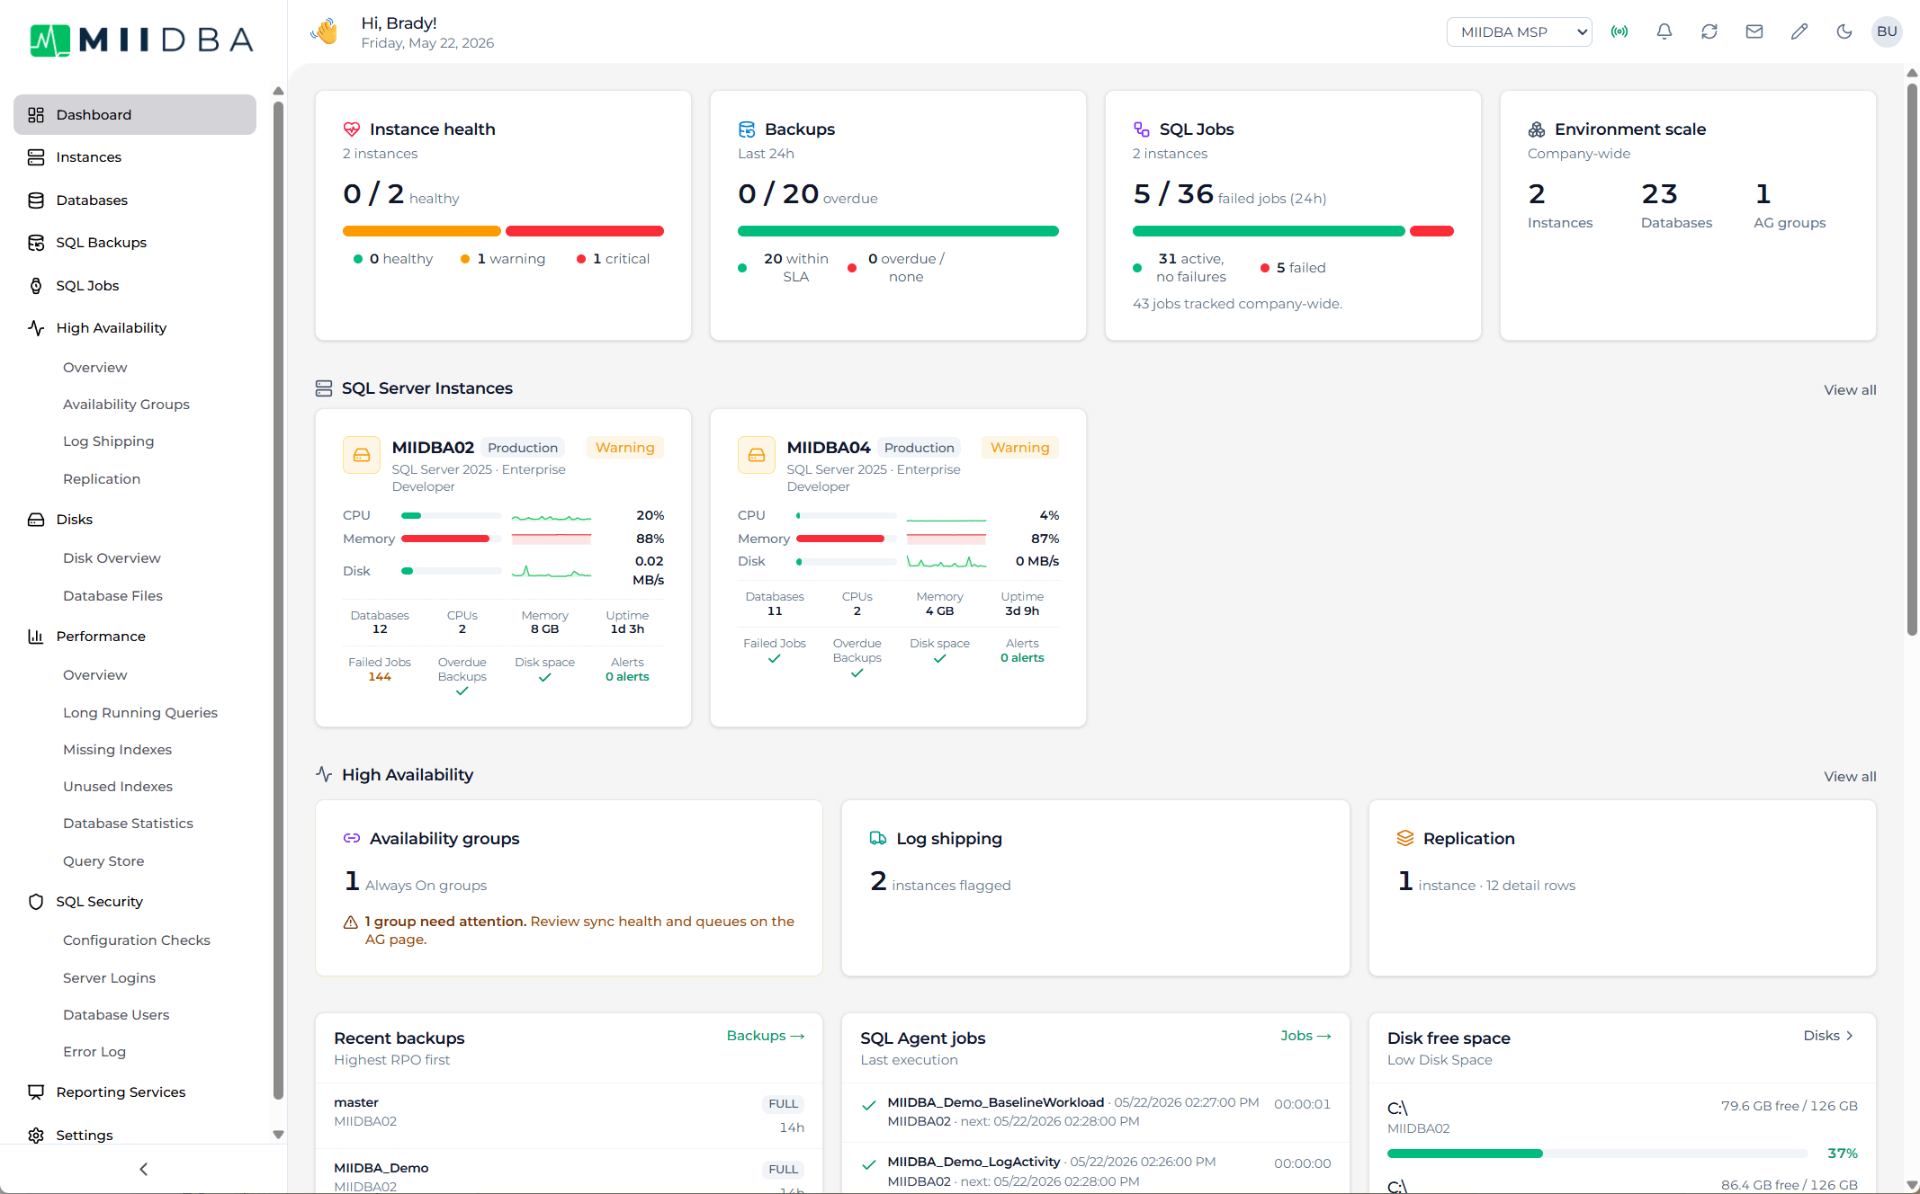Select Error Log submenu item

click(x=94, y=1051)
